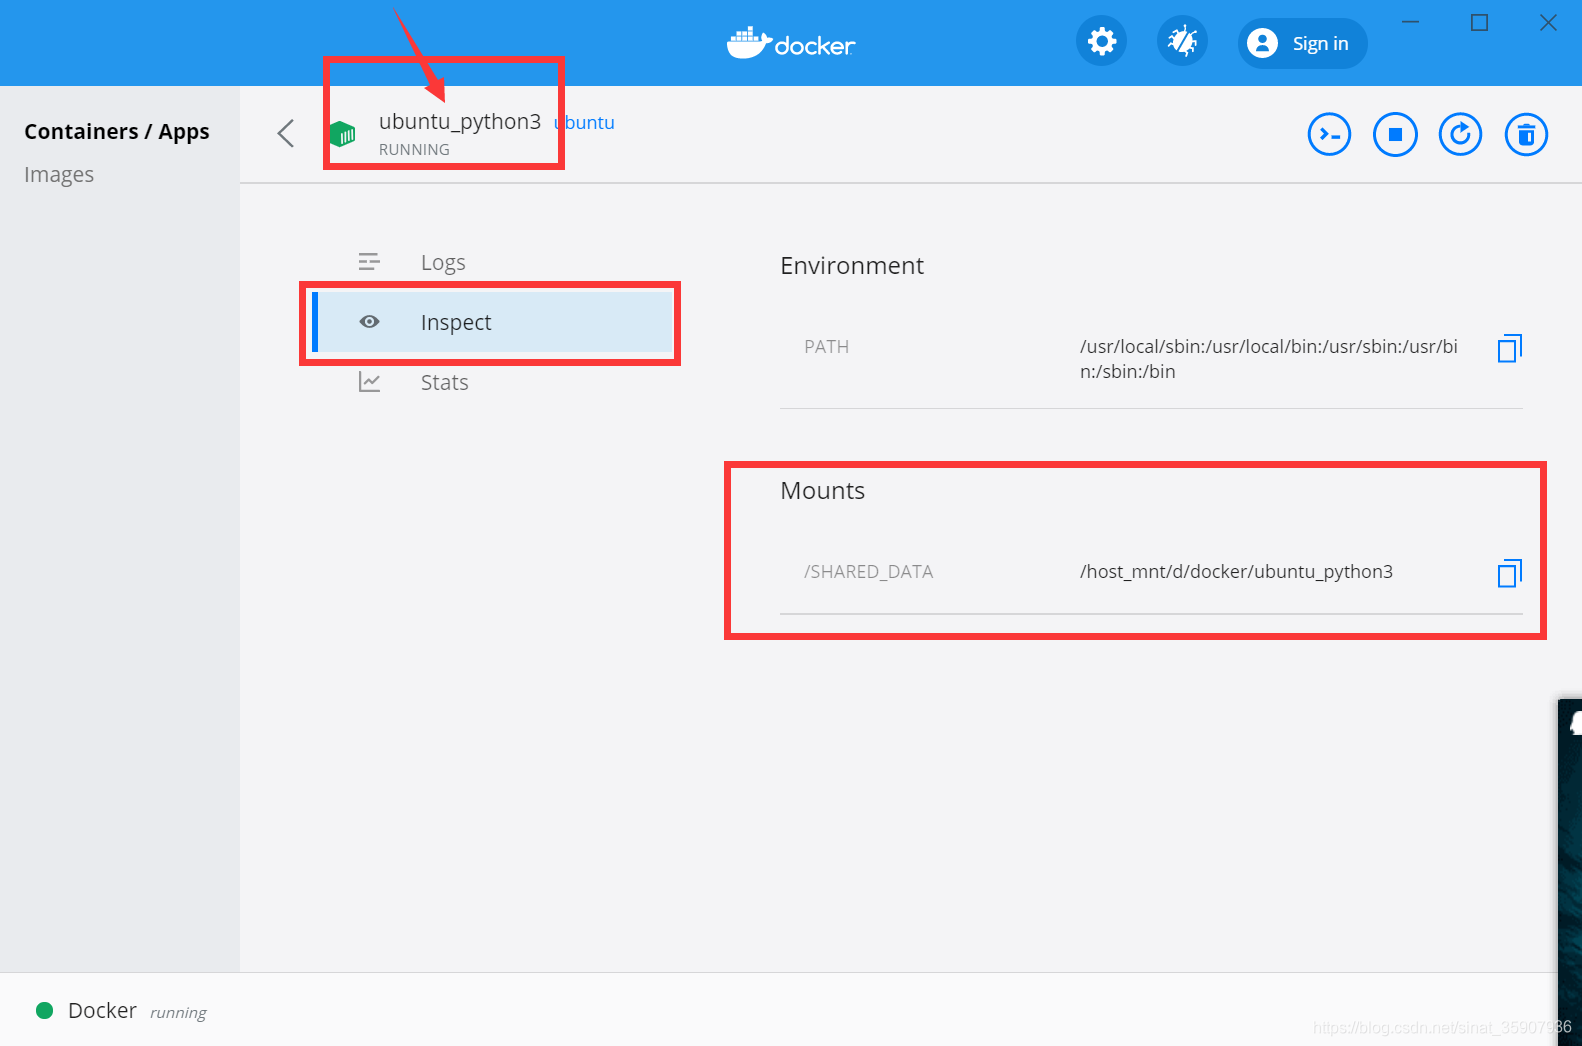Open the ubuntu image link
The height and width of the screenshot is (1046, 1582).
(x=585, y=123)
